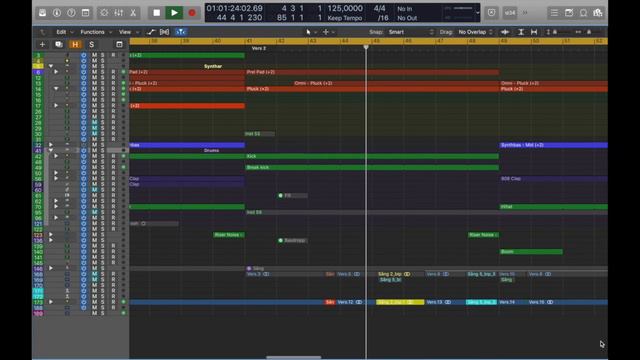
Task: Solo track 3
Action: pos(102,55)
